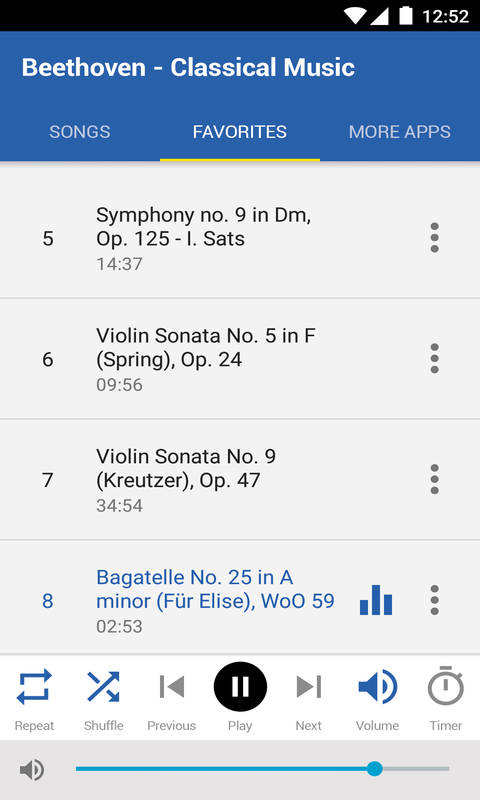Open the sleep Timer icon

pyautogui.click(x=445, y=686)
